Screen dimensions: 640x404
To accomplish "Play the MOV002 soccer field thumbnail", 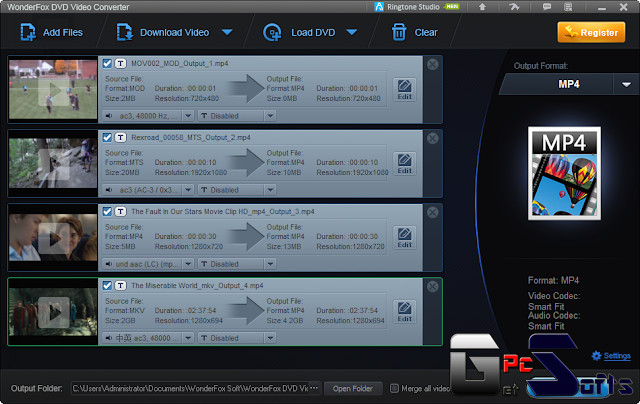I will pos(53,91).
